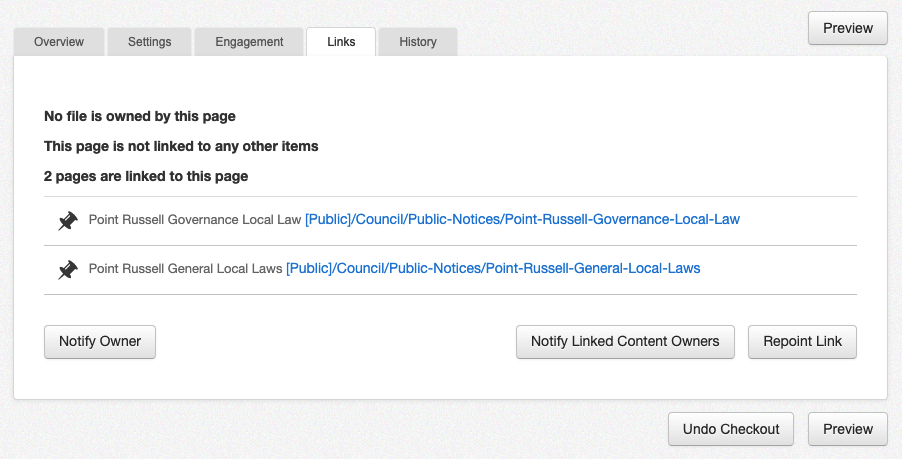The image size is (902, 459).
Task: Click the '2 pages are linked' heading
Action: (x=146, y=176)
